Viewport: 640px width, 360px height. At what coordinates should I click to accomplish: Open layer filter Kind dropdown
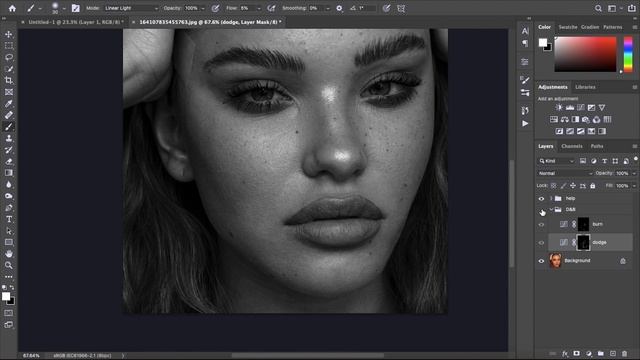[x=557, y=161]
